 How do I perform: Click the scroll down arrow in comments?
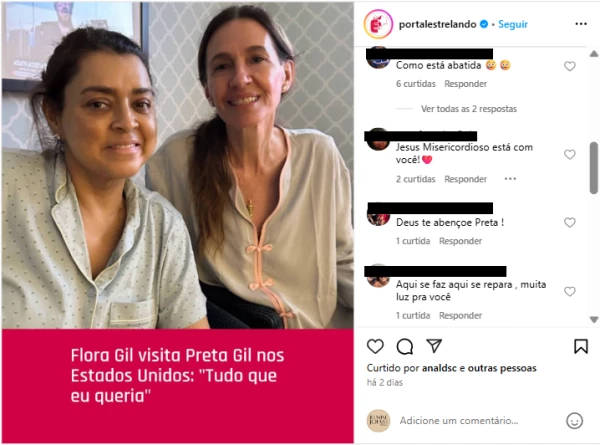(594, 319)
